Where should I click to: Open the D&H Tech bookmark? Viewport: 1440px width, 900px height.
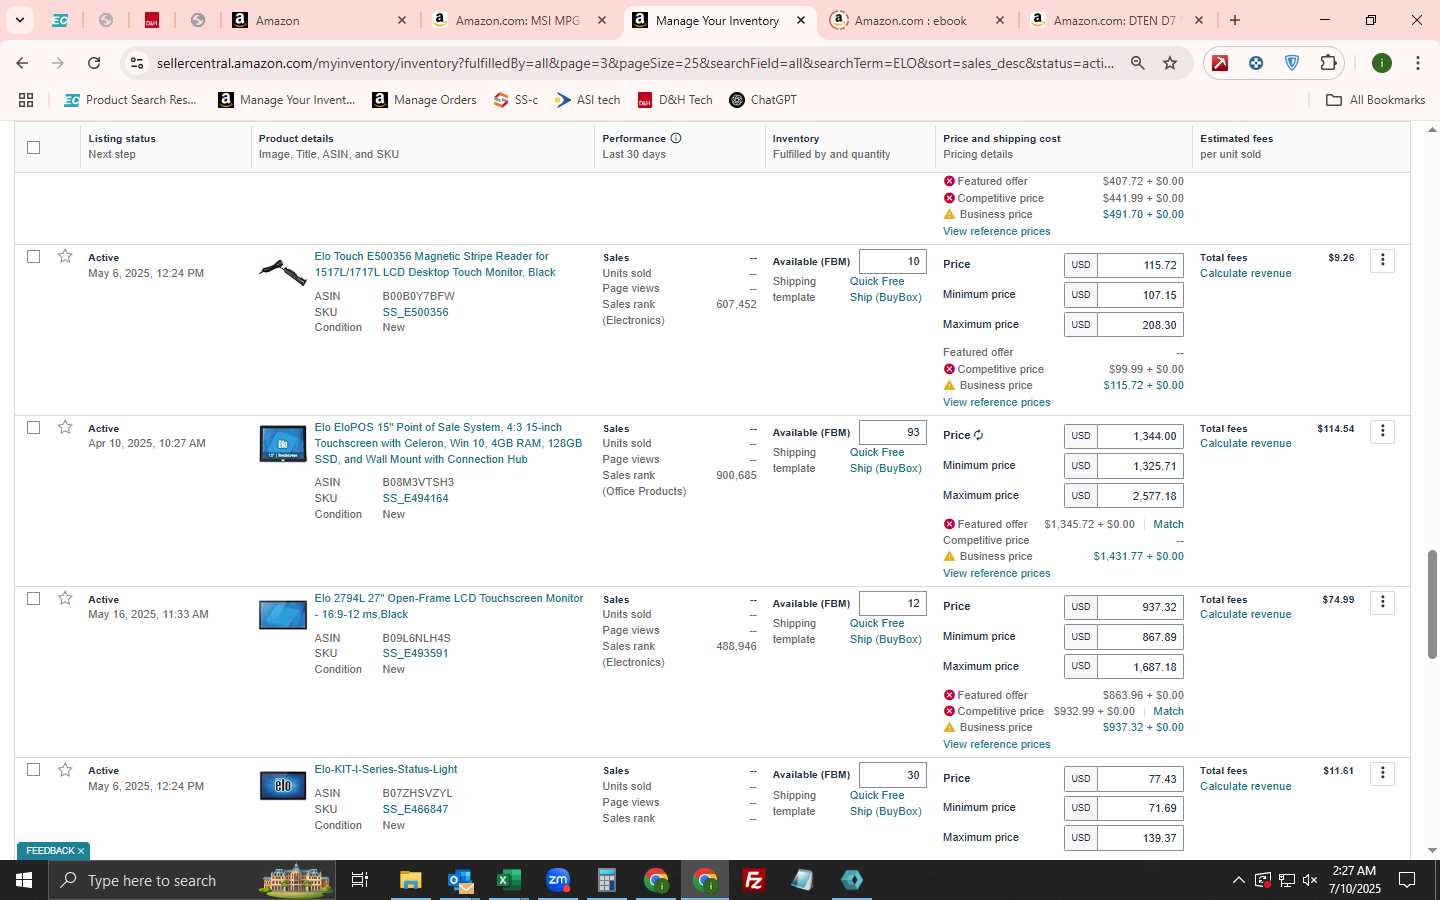675,100
